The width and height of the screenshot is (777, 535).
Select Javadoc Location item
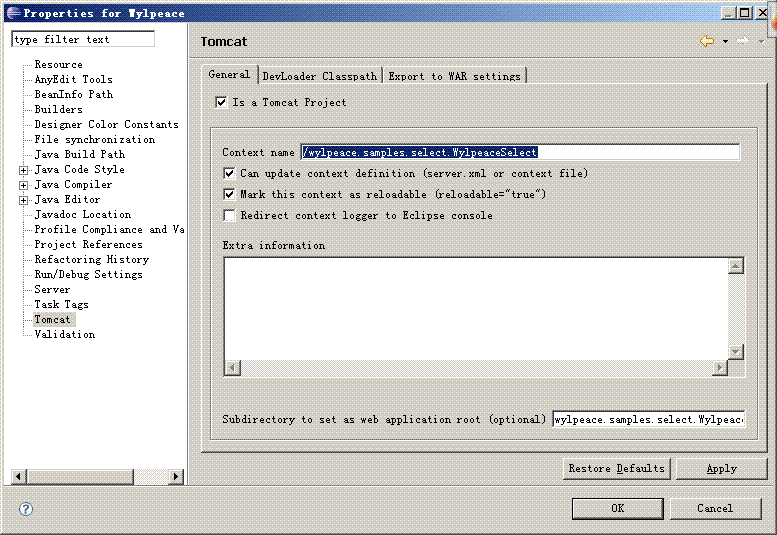pyautogui.click(x=83, y=214)
